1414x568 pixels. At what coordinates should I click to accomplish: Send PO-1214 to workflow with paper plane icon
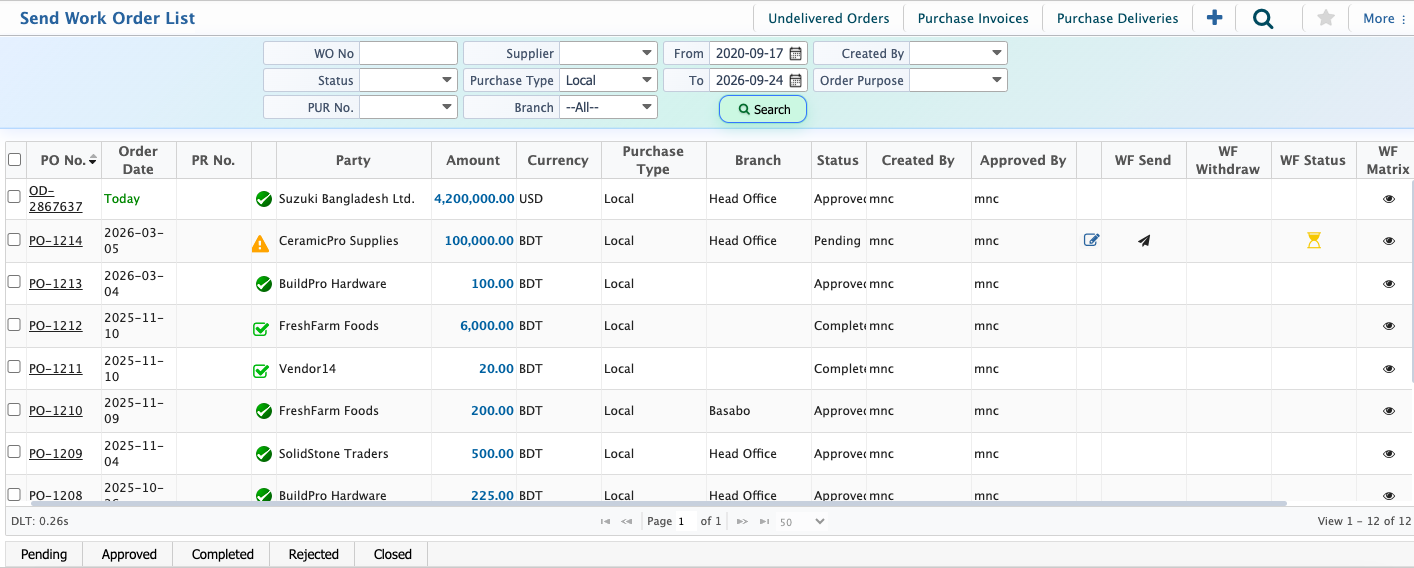click(x=1144, y=240)
